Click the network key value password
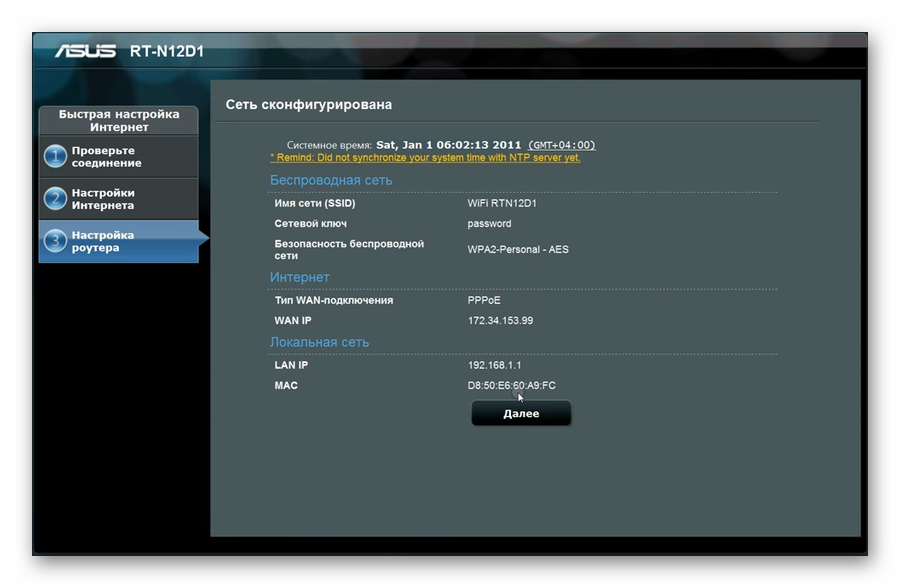 489,224
